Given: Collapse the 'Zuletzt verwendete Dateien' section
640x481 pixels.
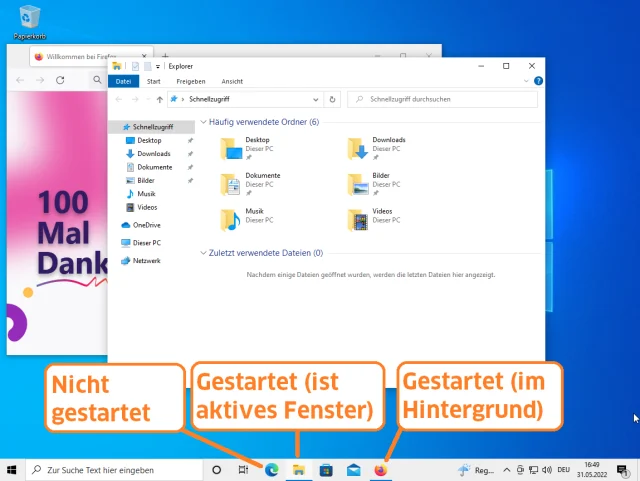Looking at the screenshot, I should pyautogui.click(x=204, y=254).
